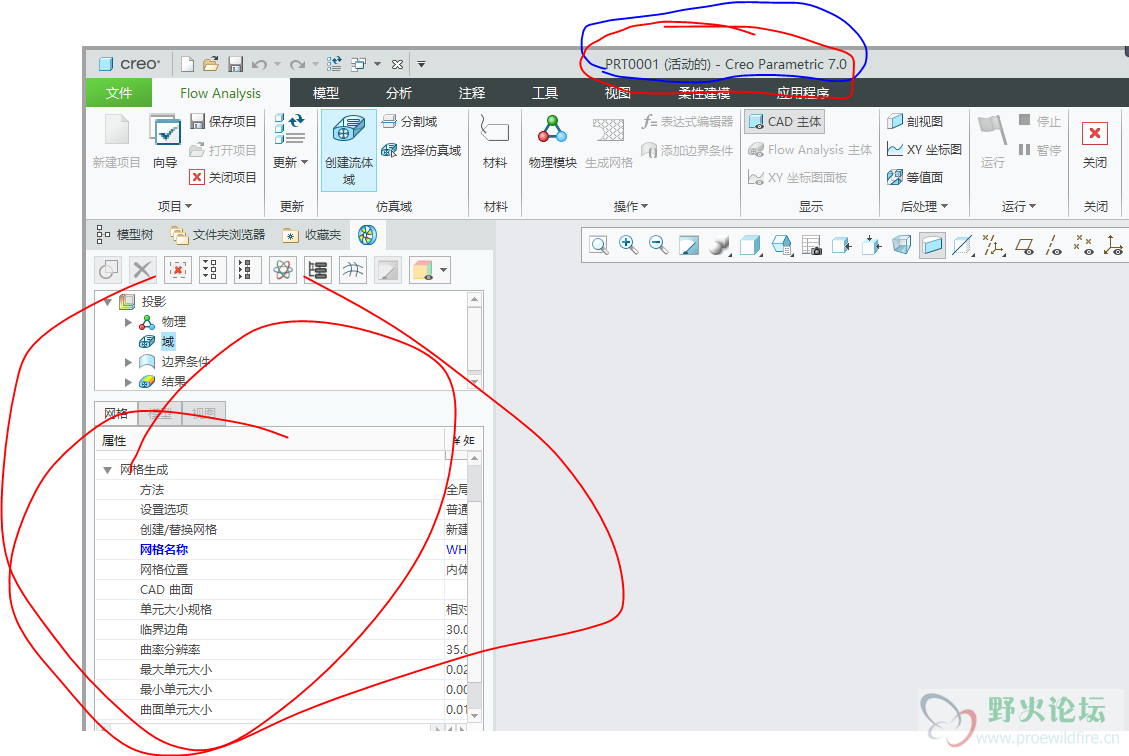Switch to the 注释 ribbon tab
1129x756 pixels.
472,93
